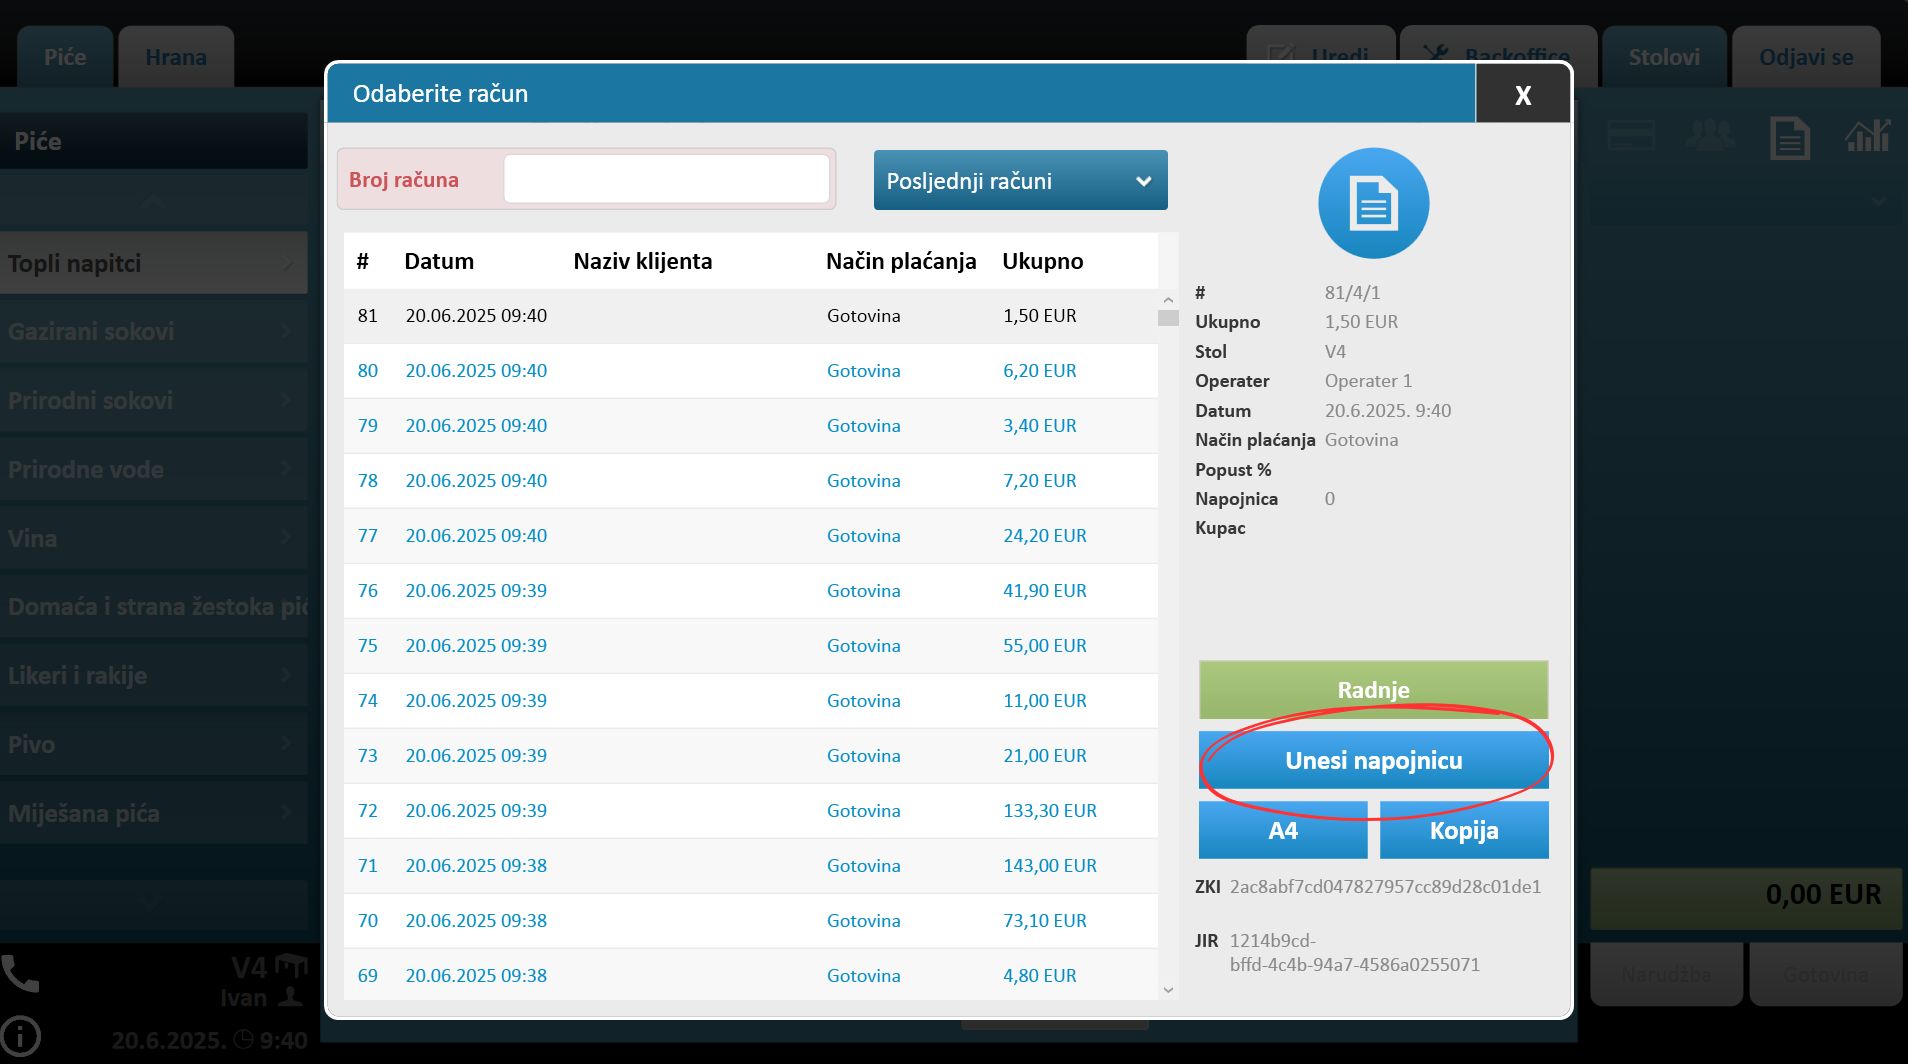Close the Odaberite račun dialog

[x=1522, y=94]
